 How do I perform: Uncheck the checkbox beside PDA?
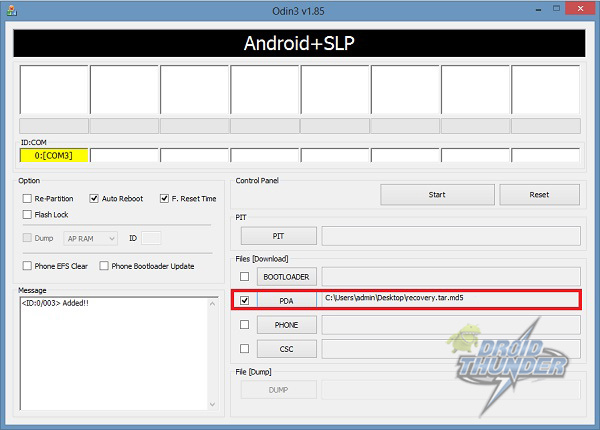point(245,299)
